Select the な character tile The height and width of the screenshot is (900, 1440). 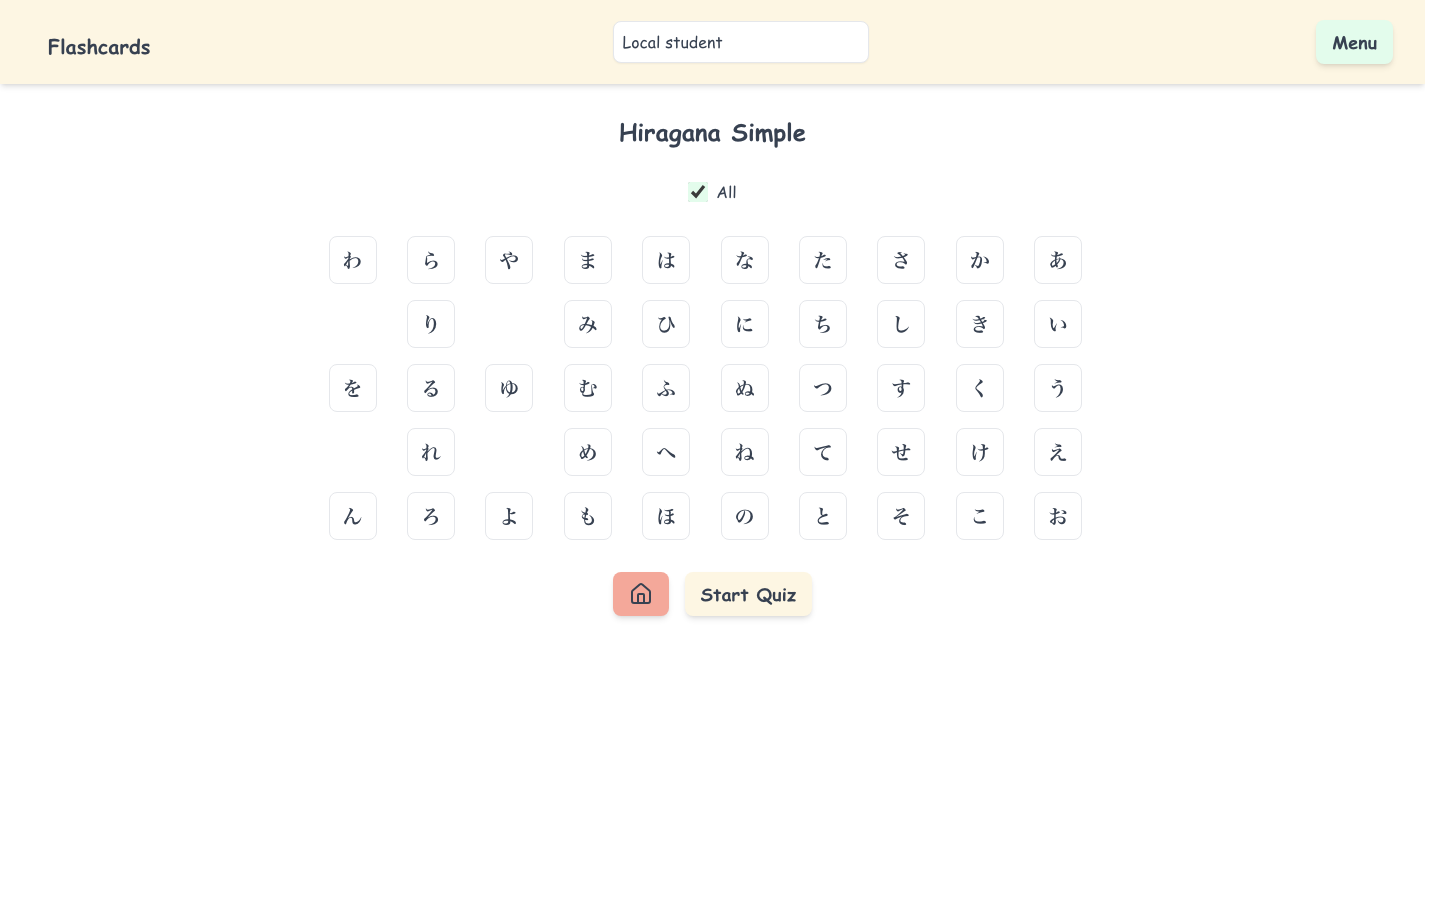[745, 260]
